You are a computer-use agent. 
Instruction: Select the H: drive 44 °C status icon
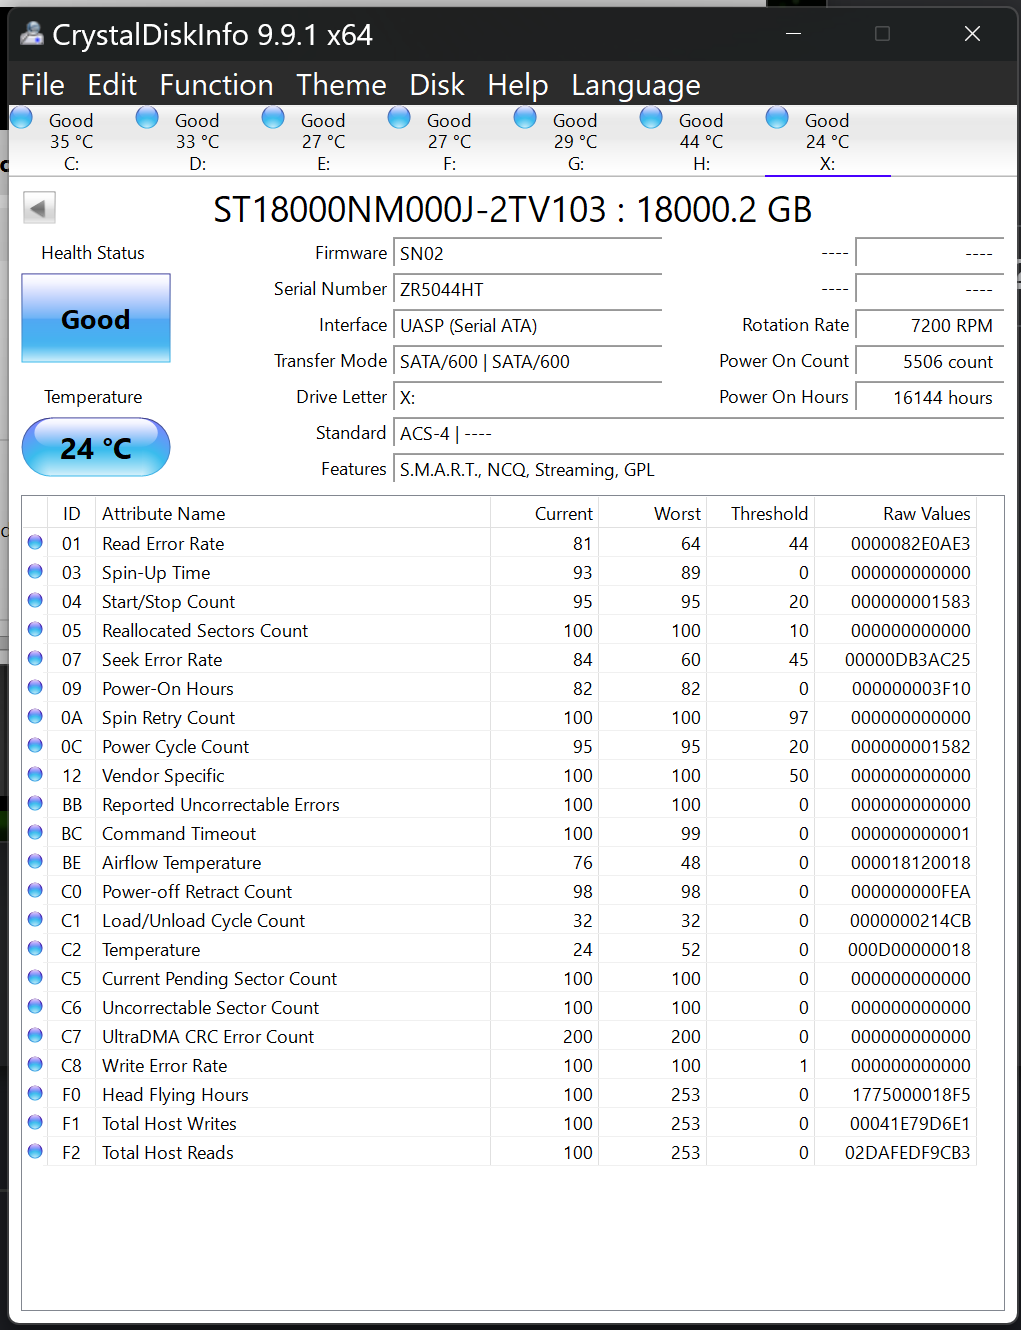click(x=651, y=118)
